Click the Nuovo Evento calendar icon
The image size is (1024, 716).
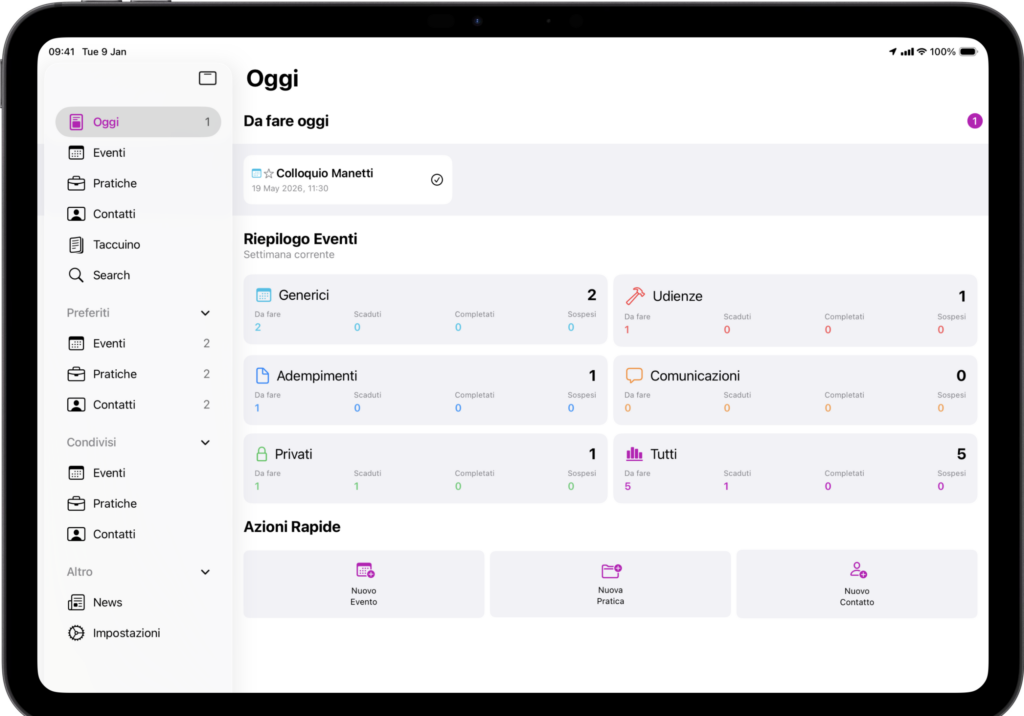pos(364,570)
